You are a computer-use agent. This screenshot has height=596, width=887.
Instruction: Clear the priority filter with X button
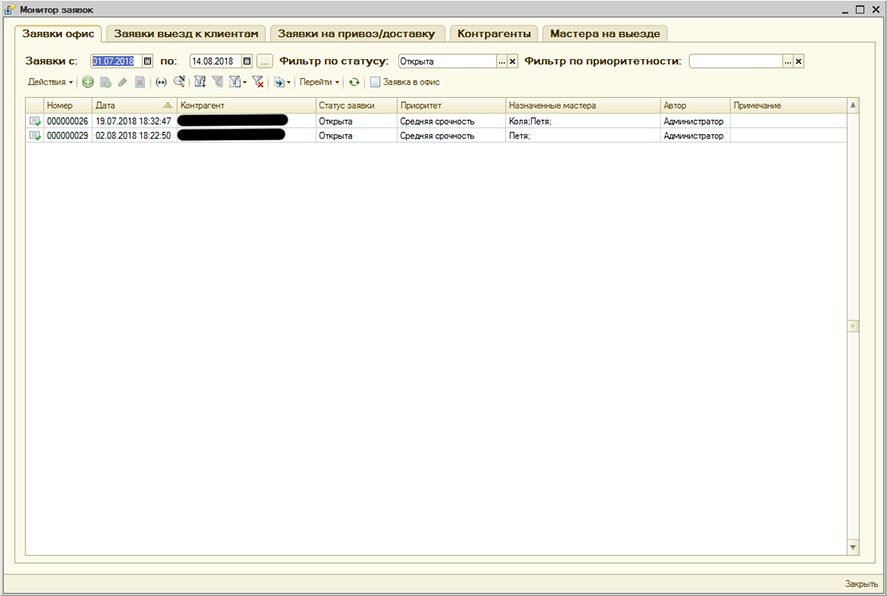[798, 61]
